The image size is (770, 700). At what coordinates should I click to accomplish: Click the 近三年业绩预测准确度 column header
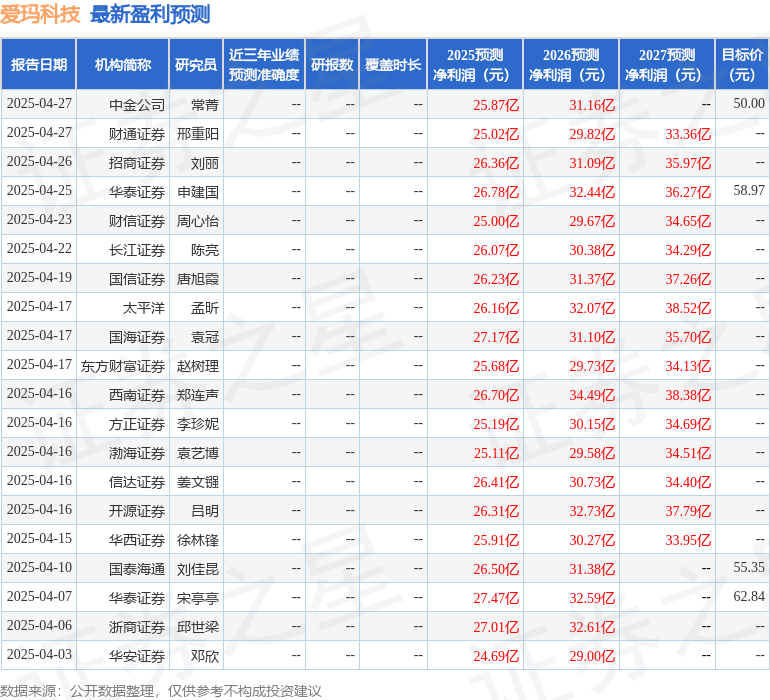[264, 65]
